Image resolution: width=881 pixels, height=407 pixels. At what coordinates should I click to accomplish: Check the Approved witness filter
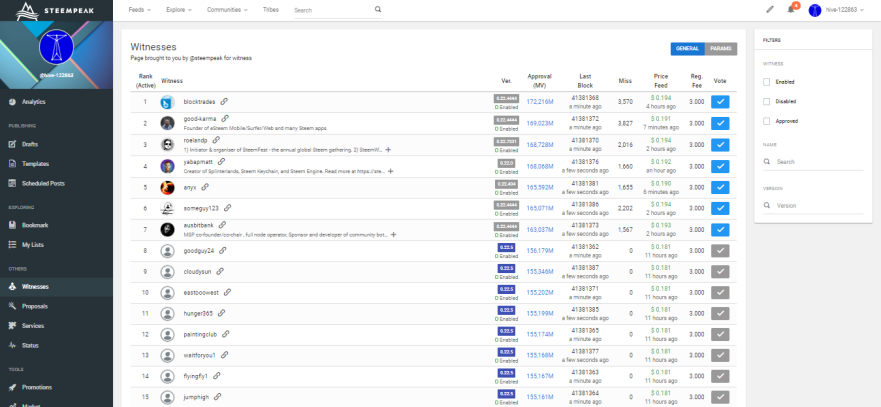[x=766, y=121]
